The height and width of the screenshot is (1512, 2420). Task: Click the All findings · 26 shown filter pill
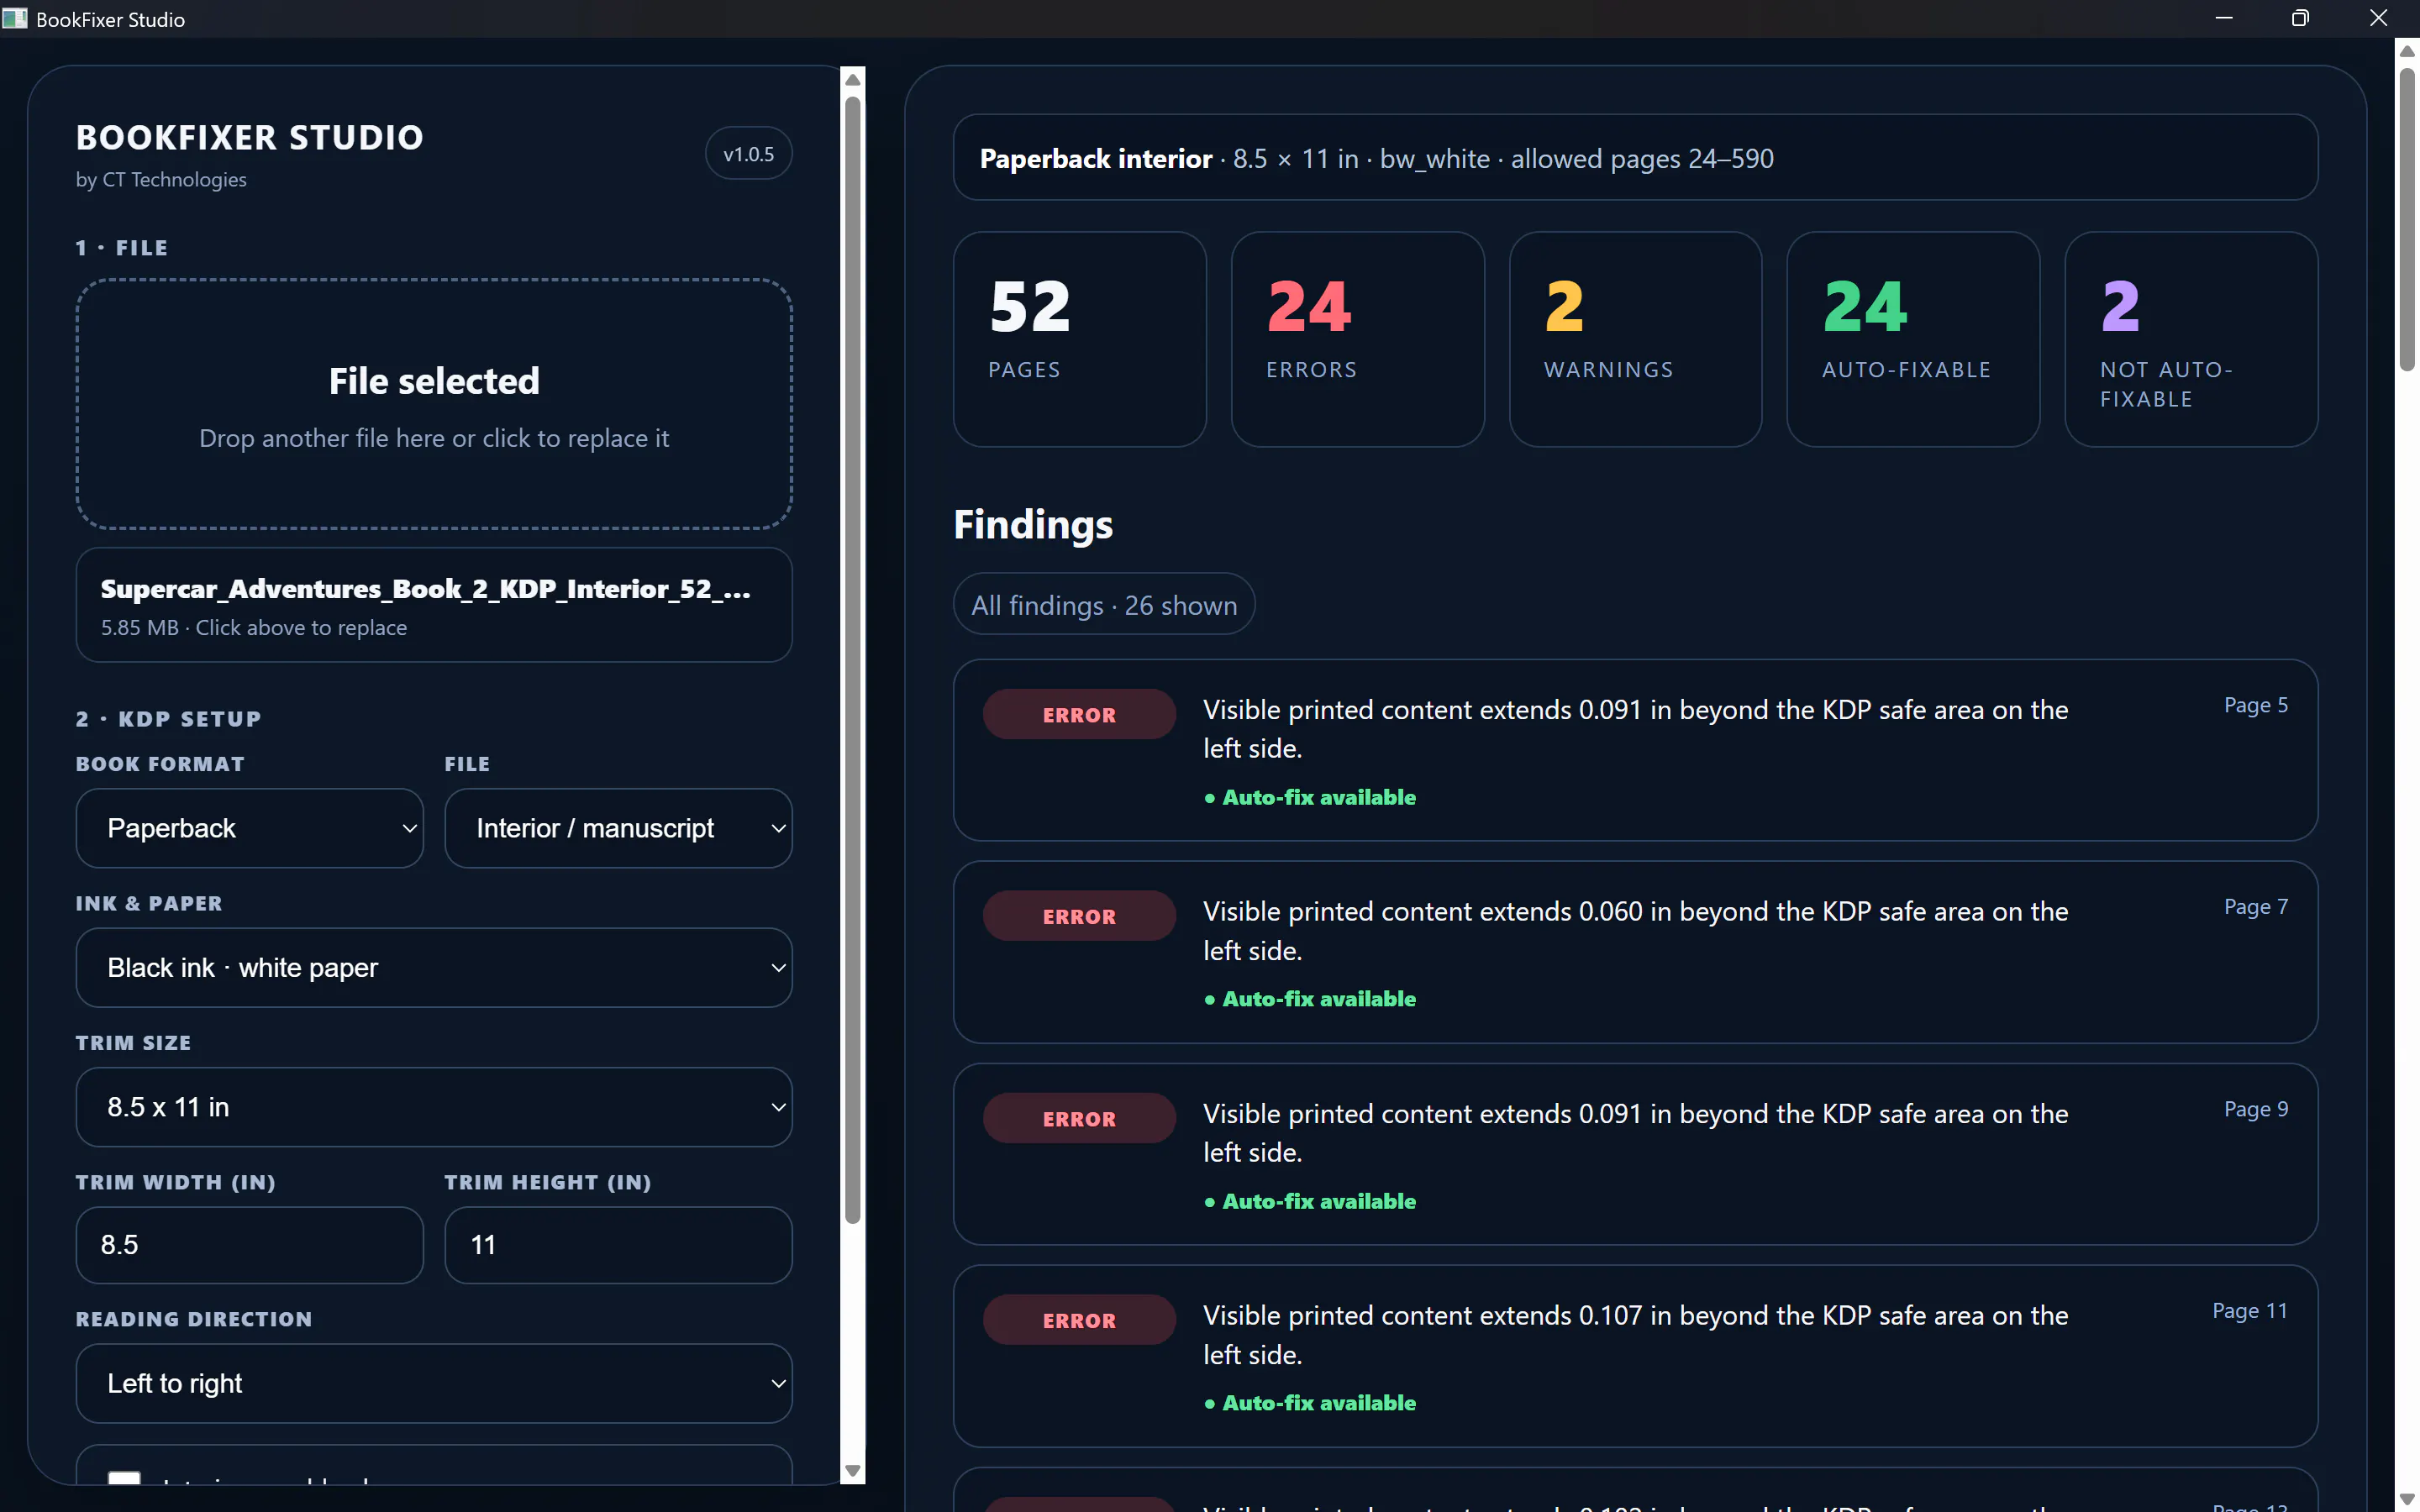pyautogui.click(x=1104, y=604)
